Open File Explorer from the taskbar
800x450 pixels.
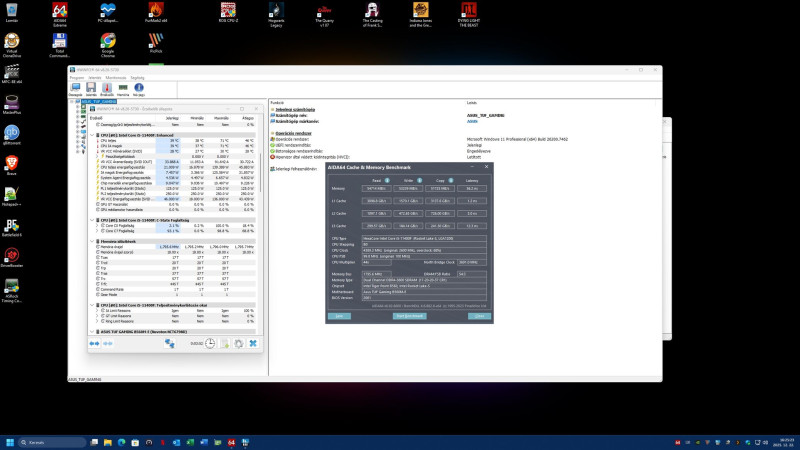click(108, 442)
